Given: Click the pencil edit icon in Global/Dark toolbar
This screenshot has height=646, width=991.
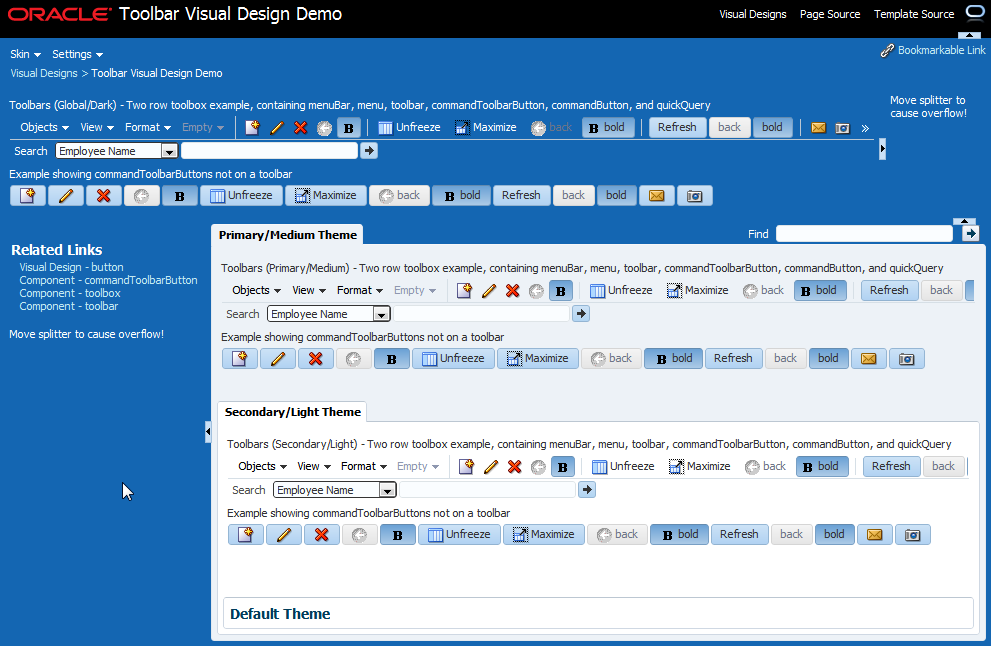Looking at the screenshot, I should pos(276,128).
